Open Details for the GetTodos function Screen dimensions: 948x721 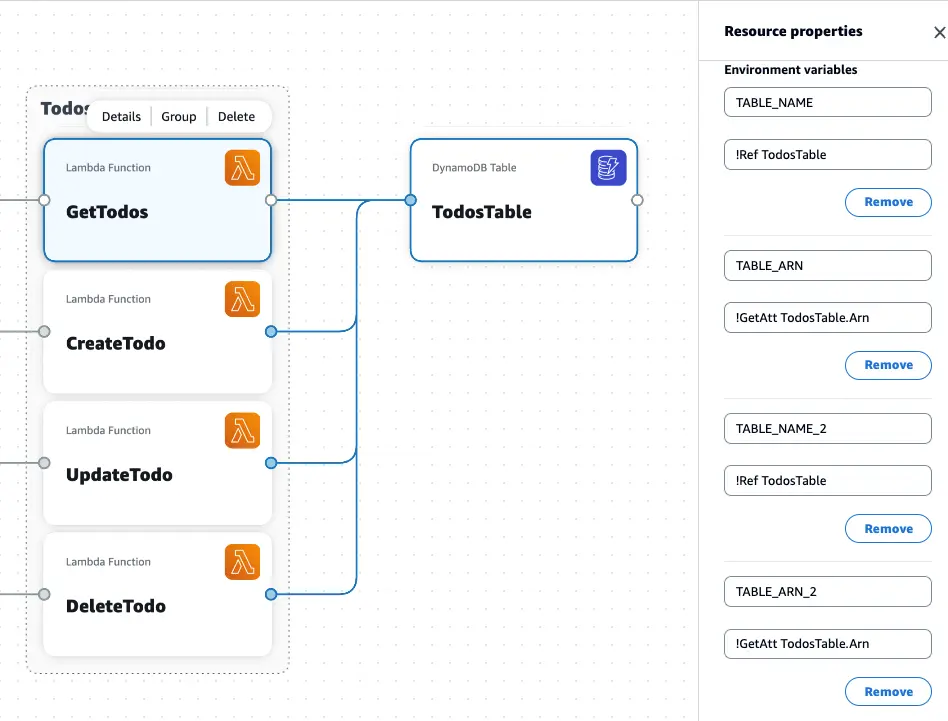point(120,116)
